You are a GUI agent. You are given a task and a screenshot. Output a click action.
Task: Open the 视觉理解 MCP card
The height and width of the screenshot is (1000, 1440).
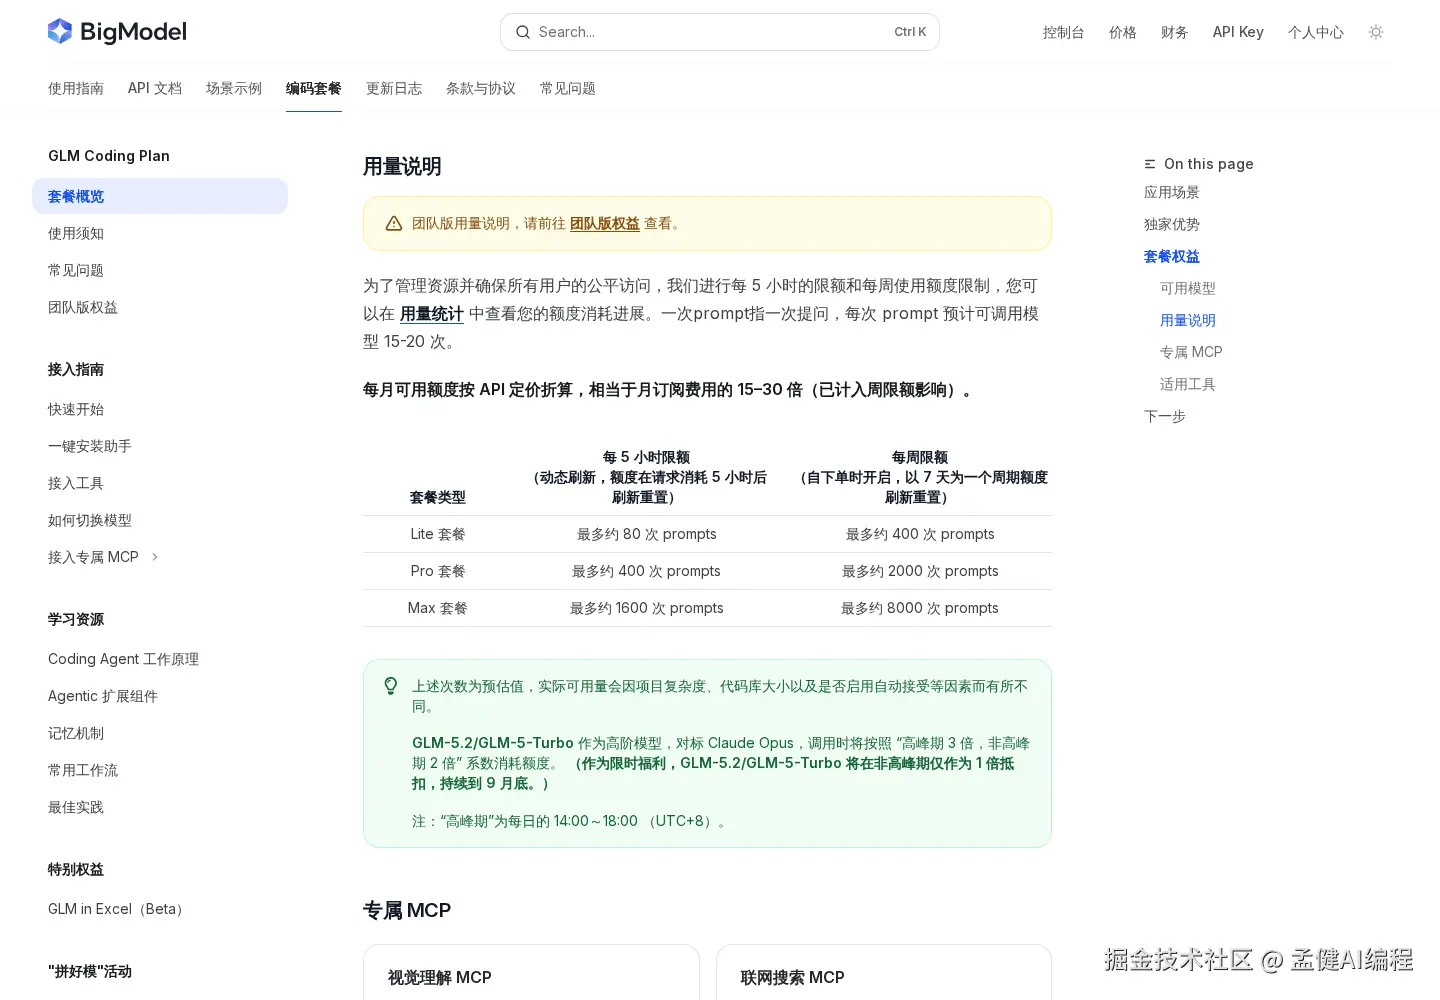[x=531, y=972]
